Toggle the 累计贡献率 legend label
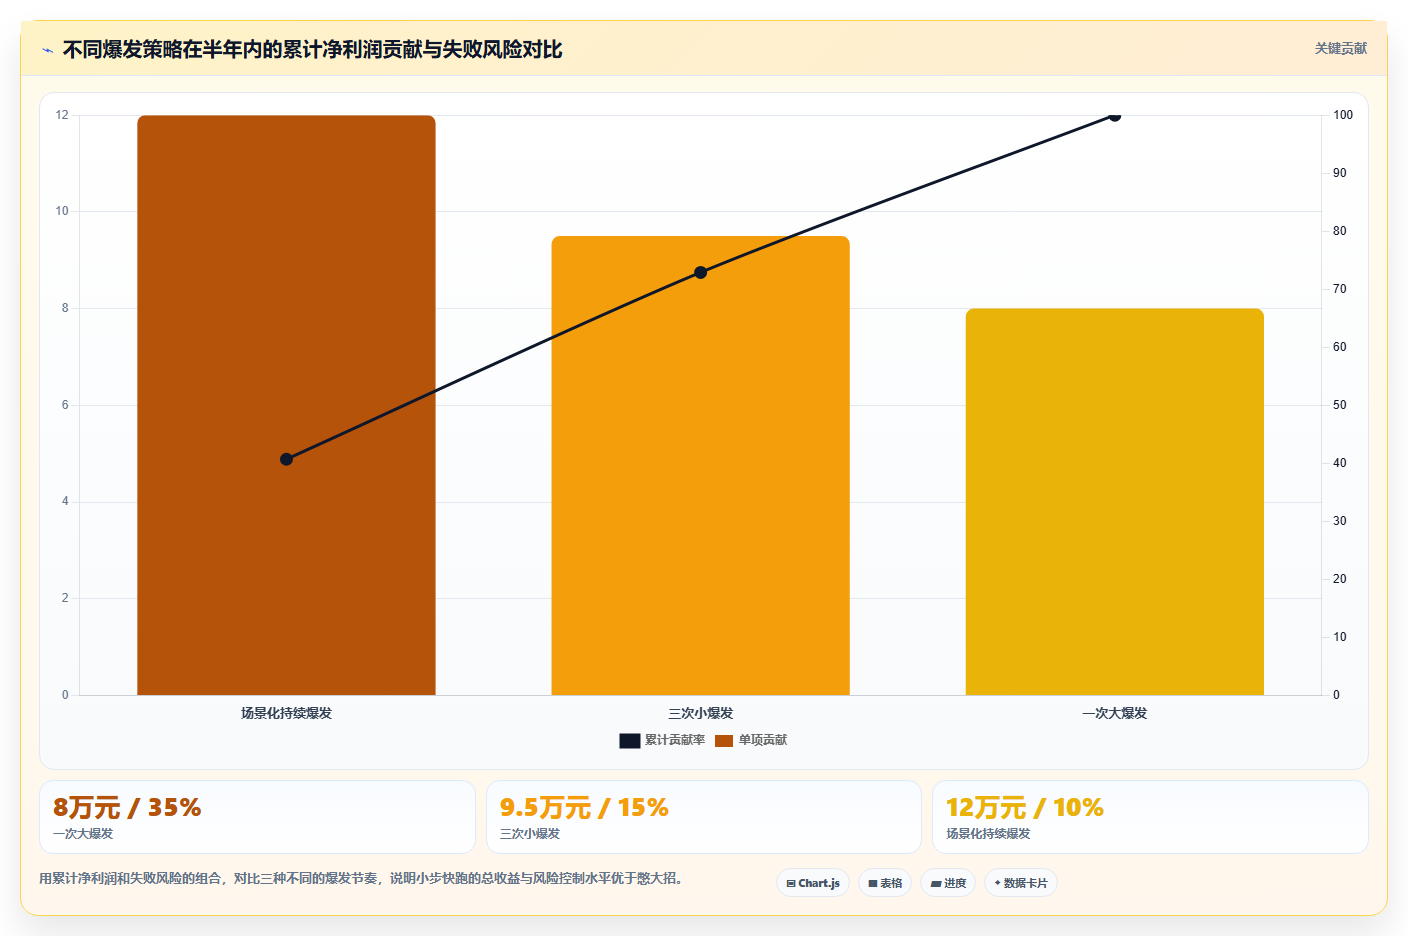Viewport: 1408px width, 936px height. point(675,740)
